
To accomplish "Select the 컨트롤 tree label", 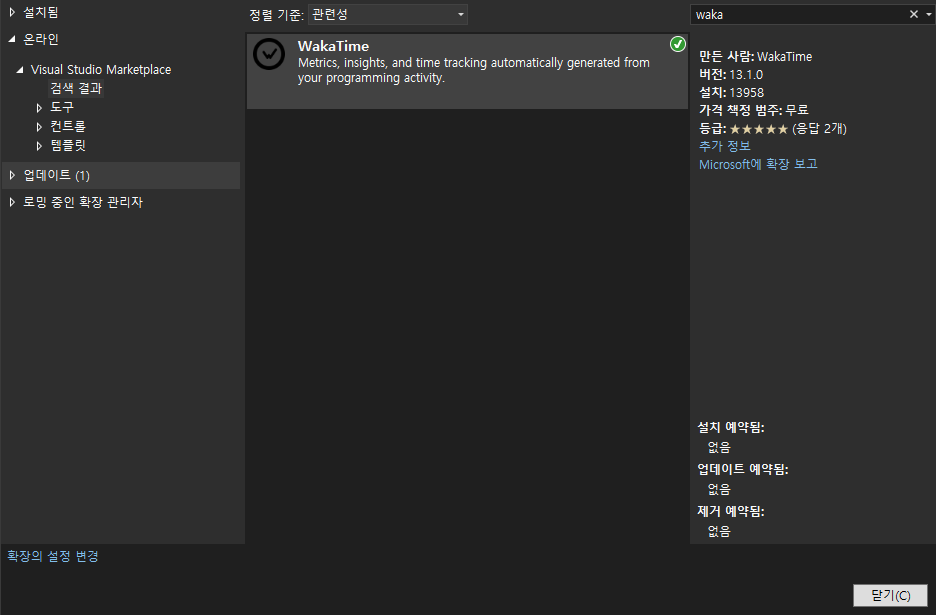I will [x=68, y=127].
